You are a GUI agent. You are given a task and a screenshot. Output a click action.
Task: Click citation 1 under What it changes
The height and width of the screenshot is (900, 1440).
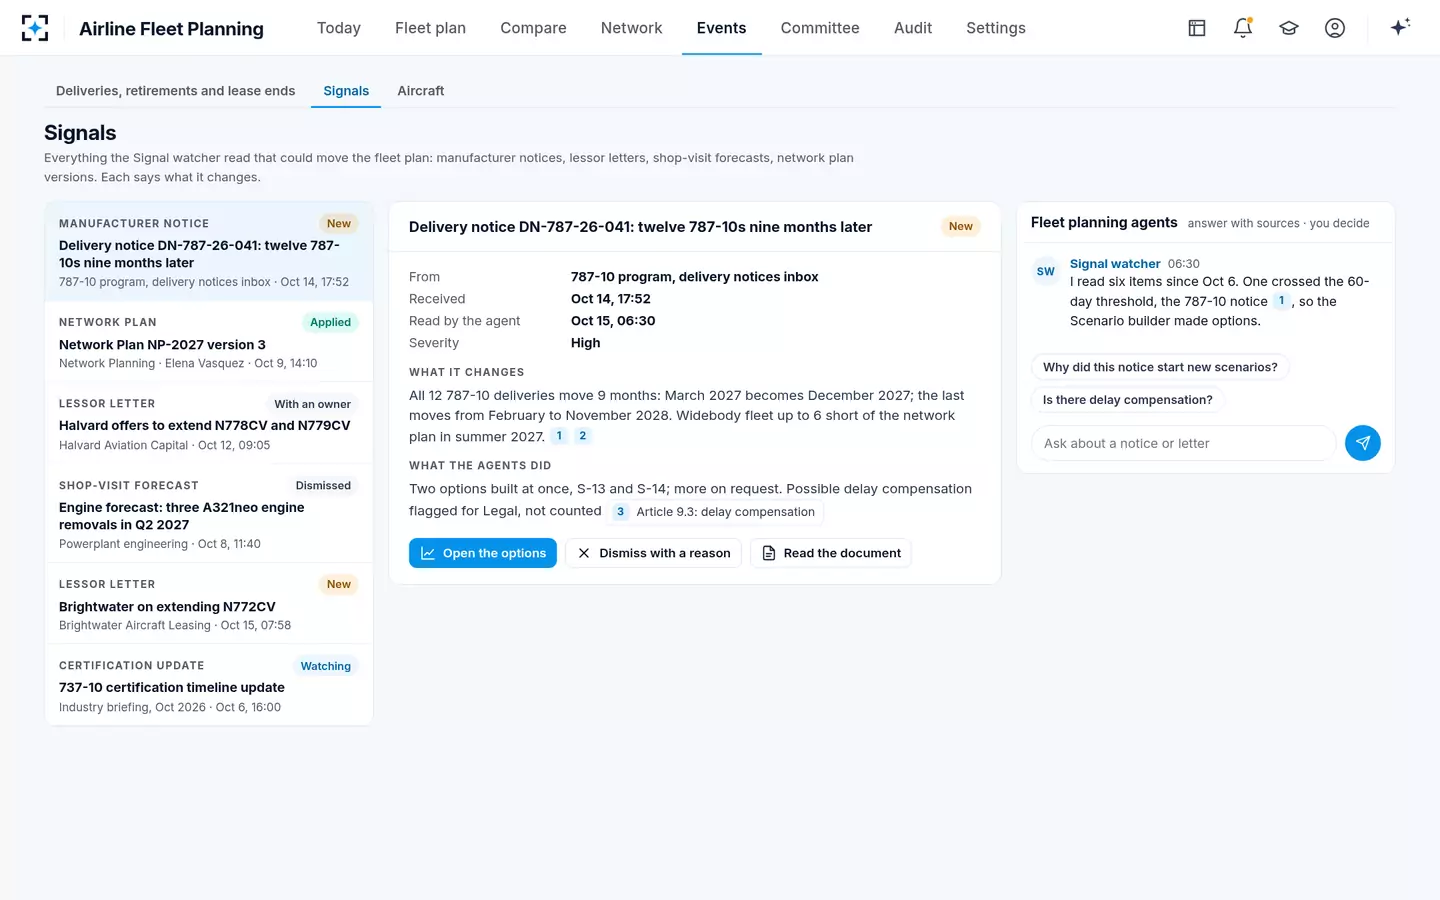click(x=559, y=436)
